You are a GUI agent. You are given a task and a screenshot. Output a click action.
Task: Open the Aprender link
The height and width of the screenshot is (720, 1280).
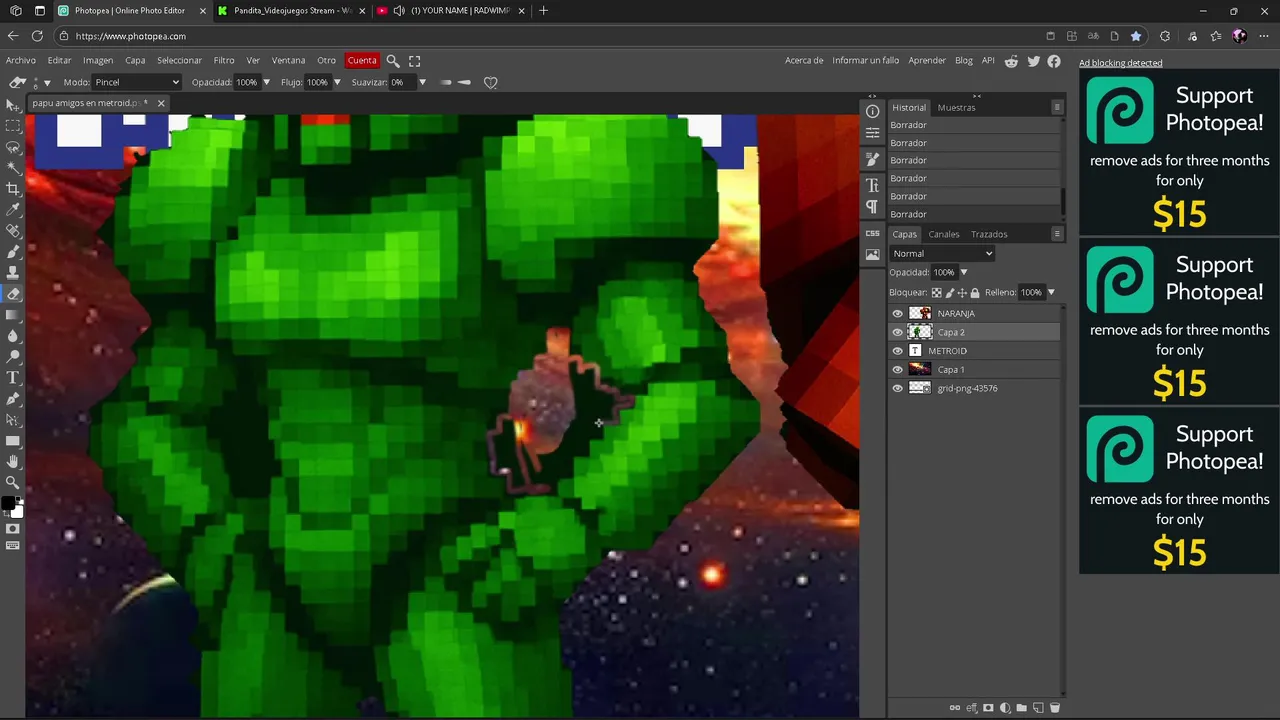point(927,61)
